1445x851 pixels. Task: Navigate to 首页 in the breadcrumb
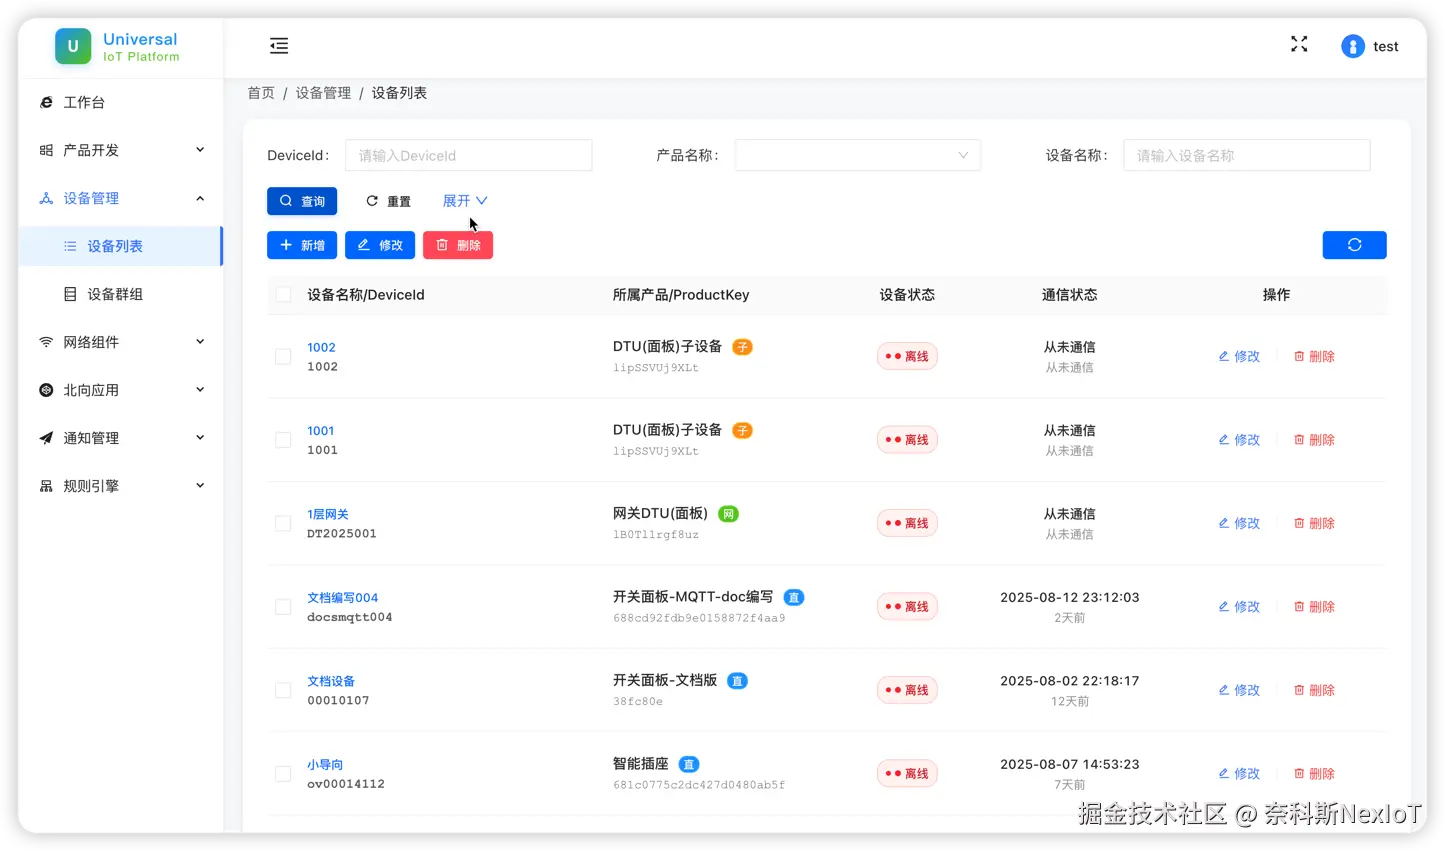click(260, 92)
